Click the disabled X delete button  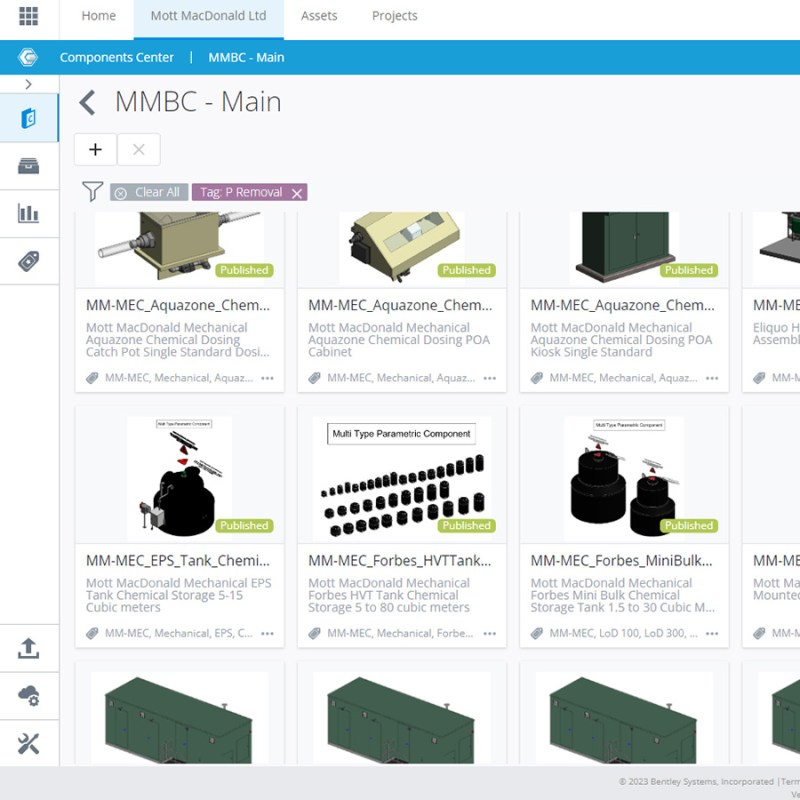[139, 149]
